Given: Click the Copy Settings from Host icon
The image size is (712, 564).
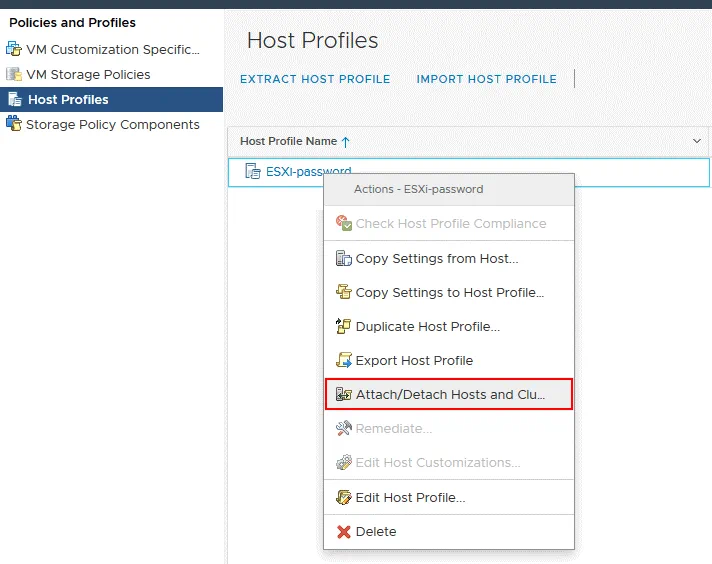Looking at the screenshot, I should (344, 258).
